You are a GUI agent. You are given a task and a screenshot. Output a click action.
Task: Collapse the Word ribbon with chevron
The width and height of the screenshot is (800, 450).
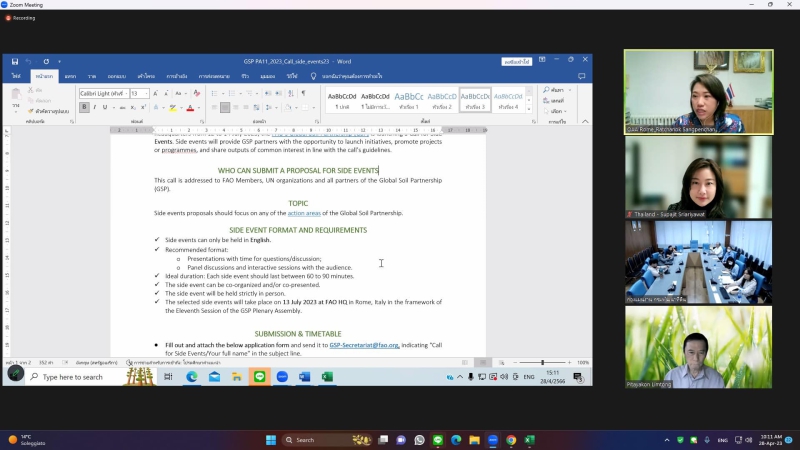coord(585,121)
